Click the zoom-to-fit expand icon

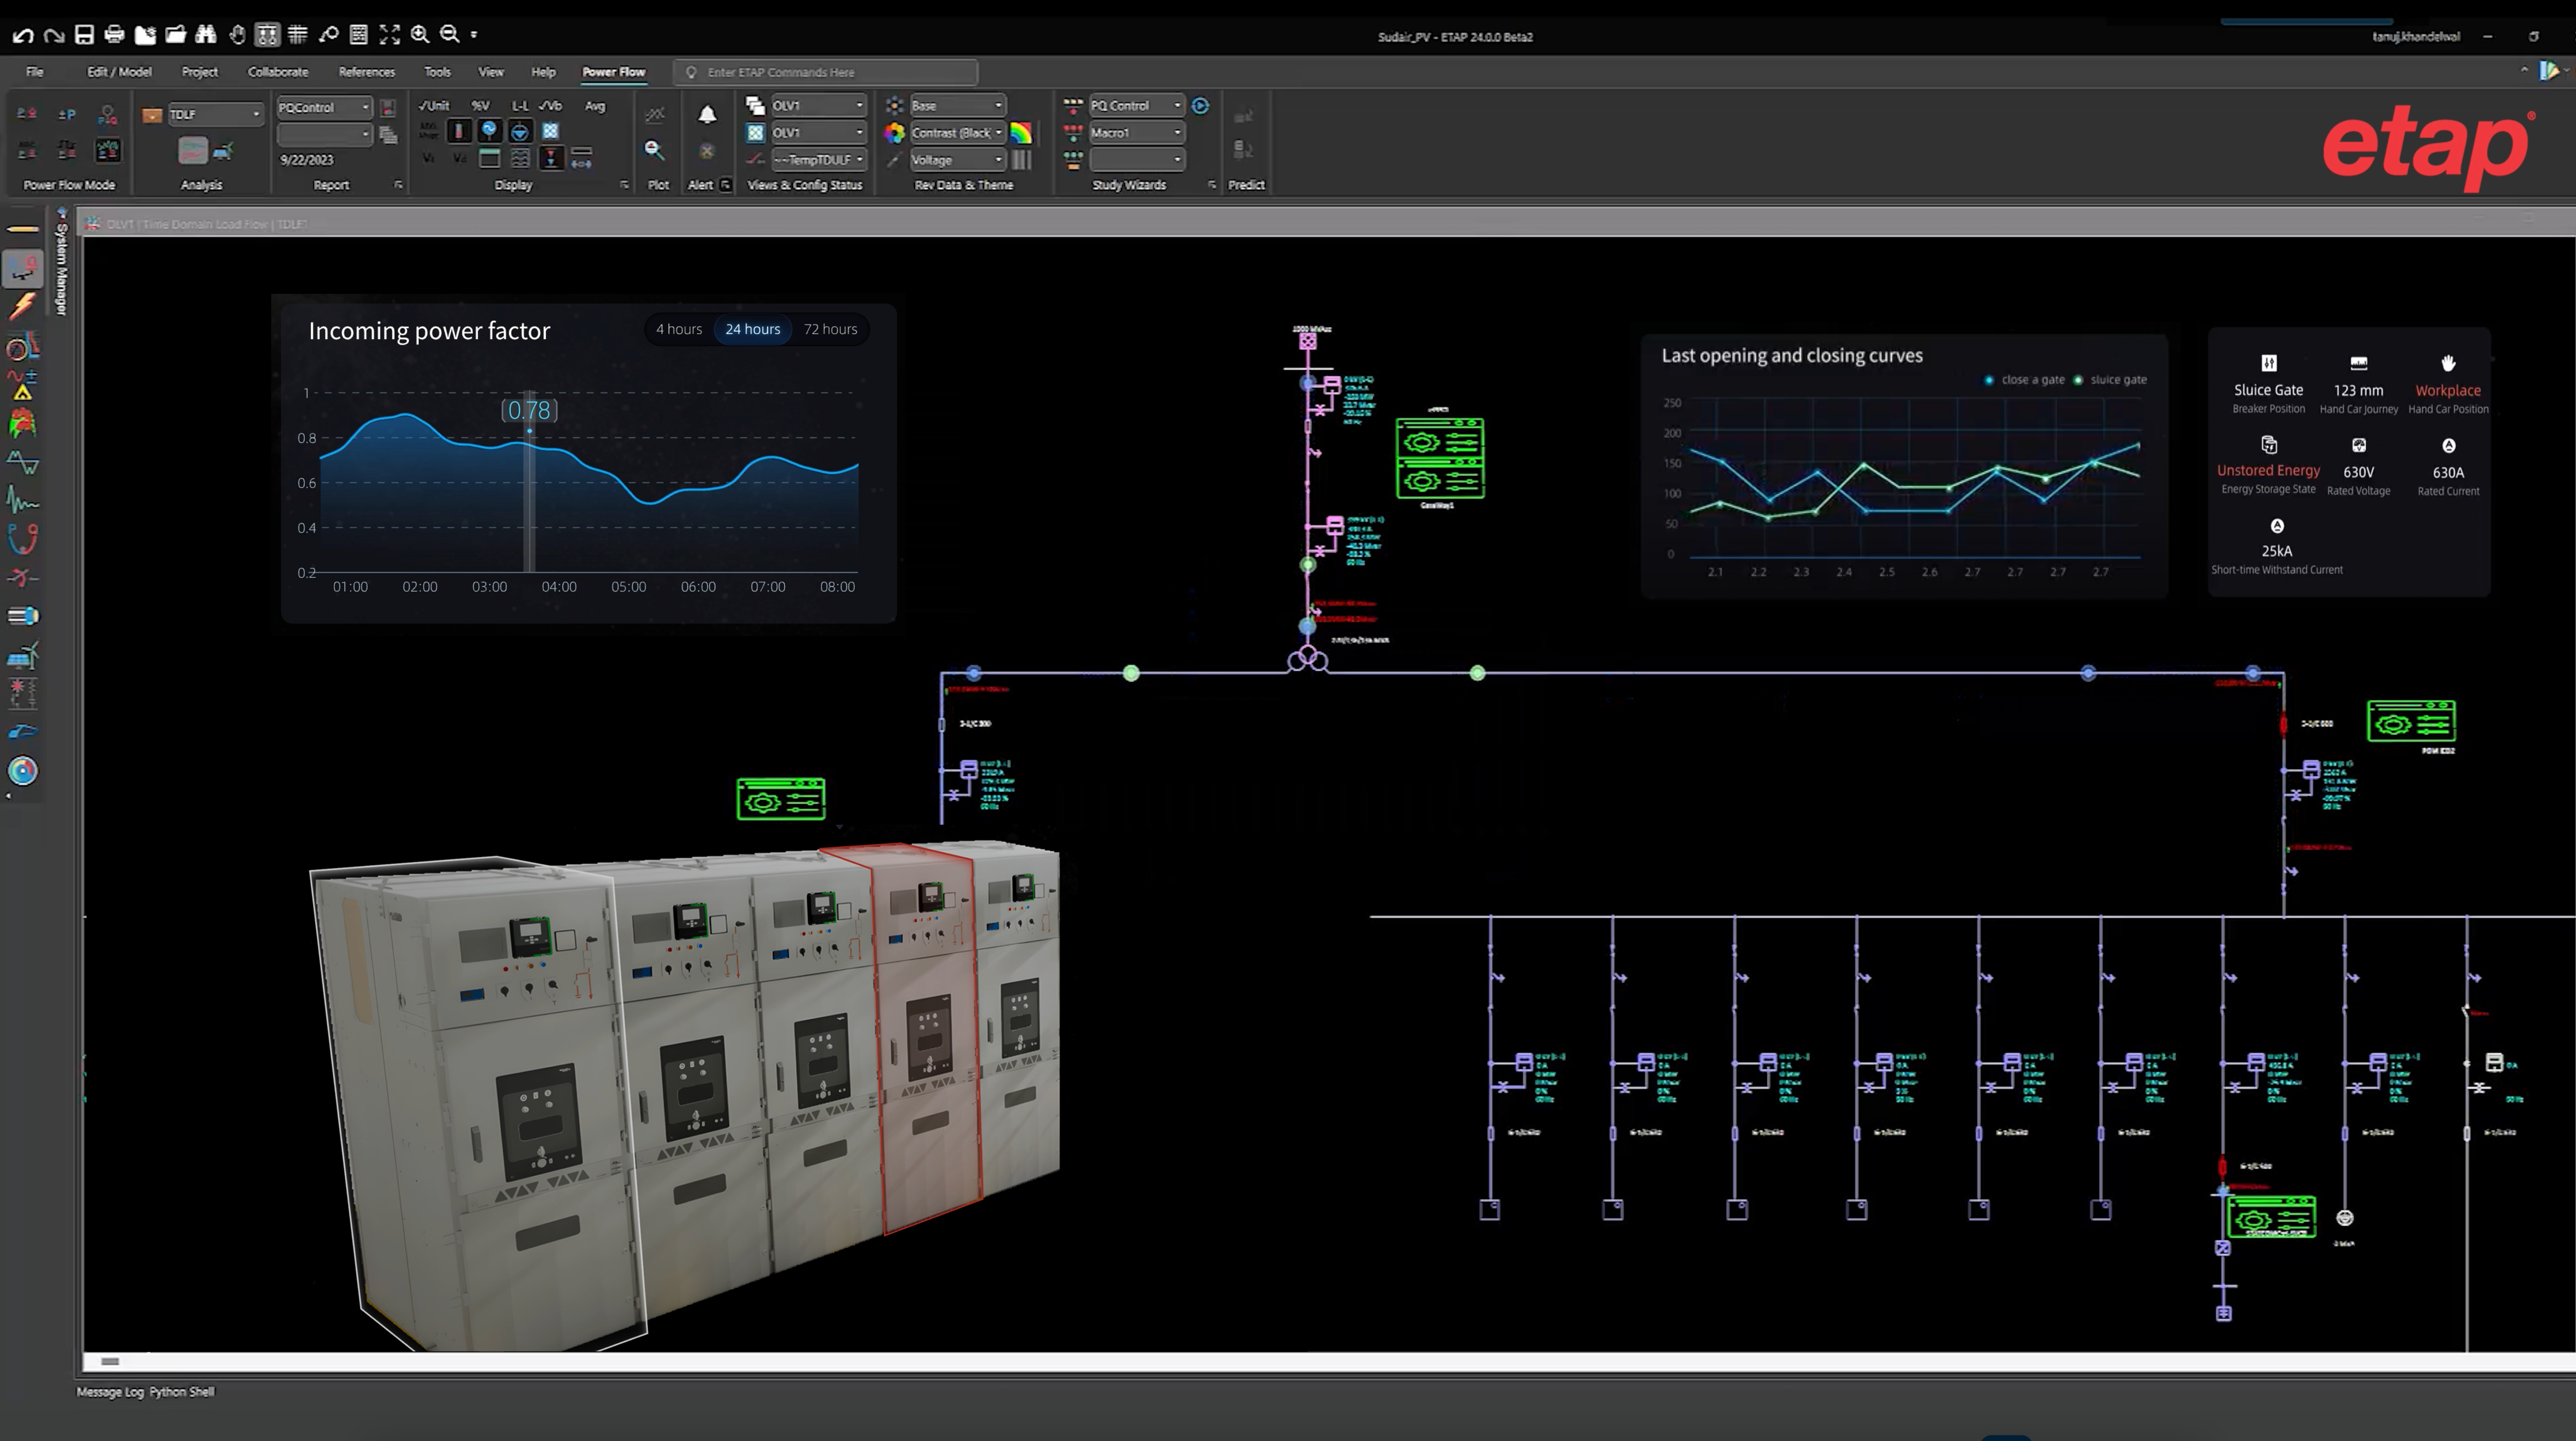pos(390,35)
